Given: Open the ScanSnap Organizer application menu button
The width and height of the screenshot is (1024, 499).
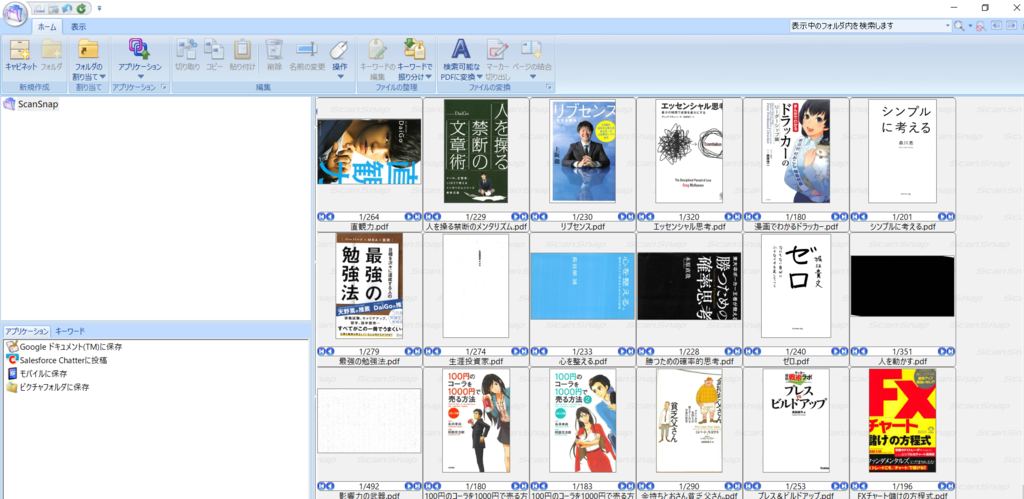Looking at the screenshot, I should pyautogui.click(x=14, y=14).
